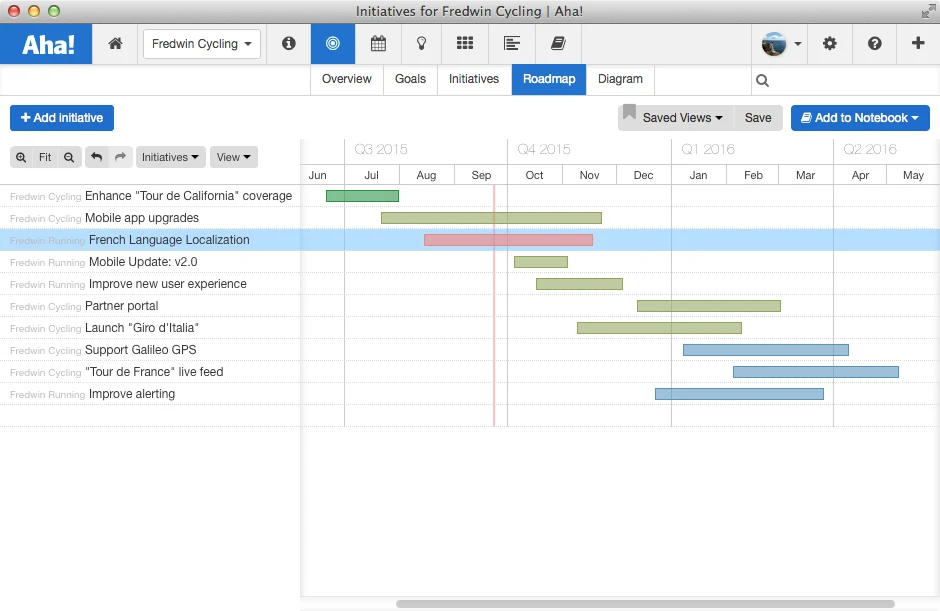Switch to the Diagram tab

[x=620, y=79]
